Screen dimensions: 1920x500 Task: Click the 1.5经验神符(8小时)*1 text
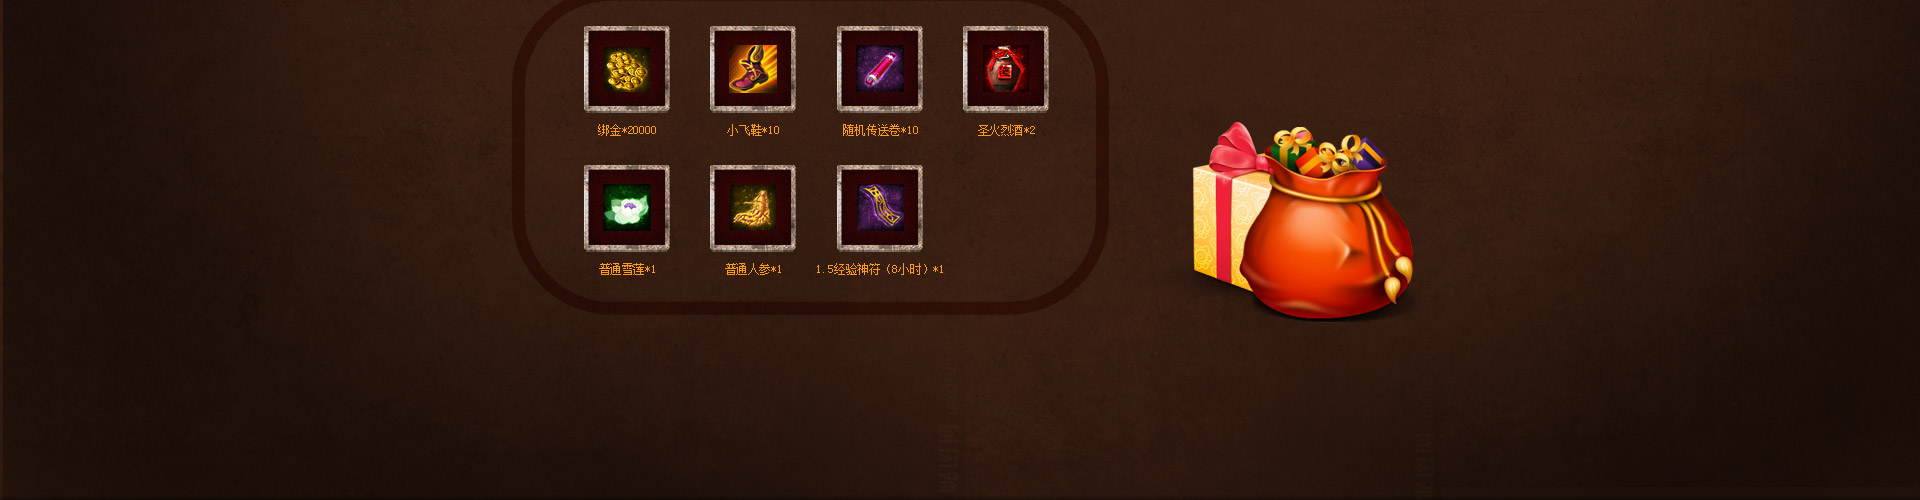coord(880,269)
